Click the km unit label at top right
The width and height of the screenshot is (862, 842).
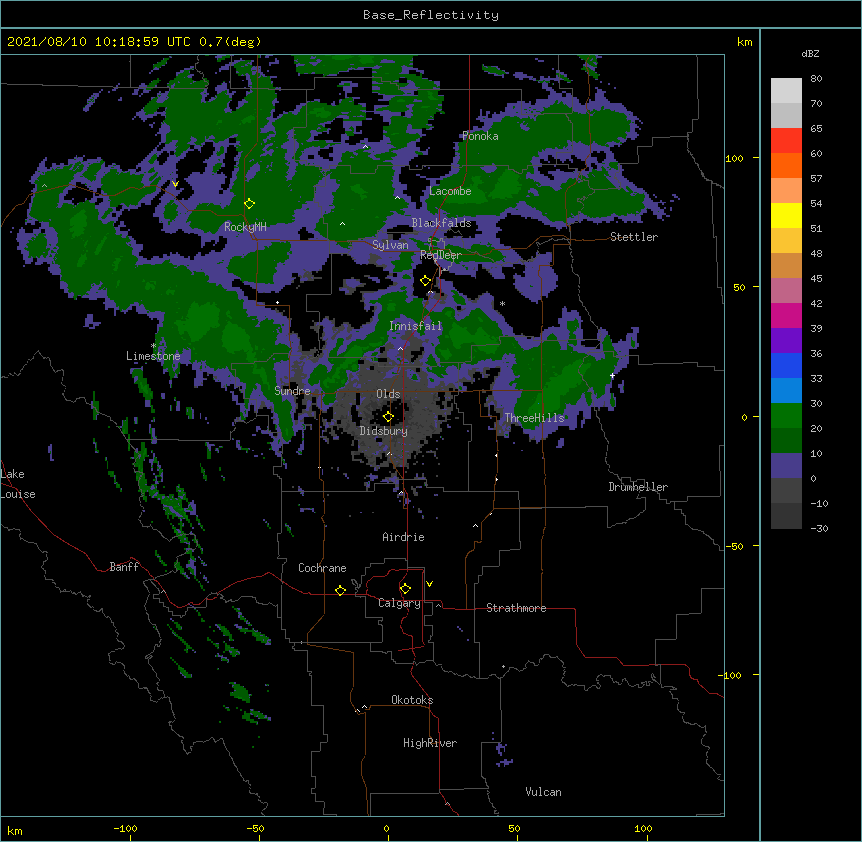tap(745, 42)
